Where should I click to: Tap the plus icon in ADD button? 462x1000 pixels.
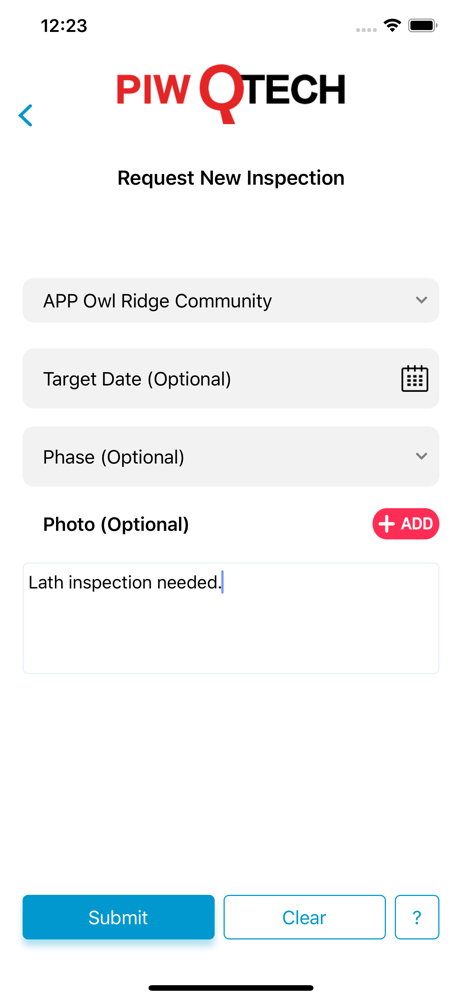coord(387,524)
